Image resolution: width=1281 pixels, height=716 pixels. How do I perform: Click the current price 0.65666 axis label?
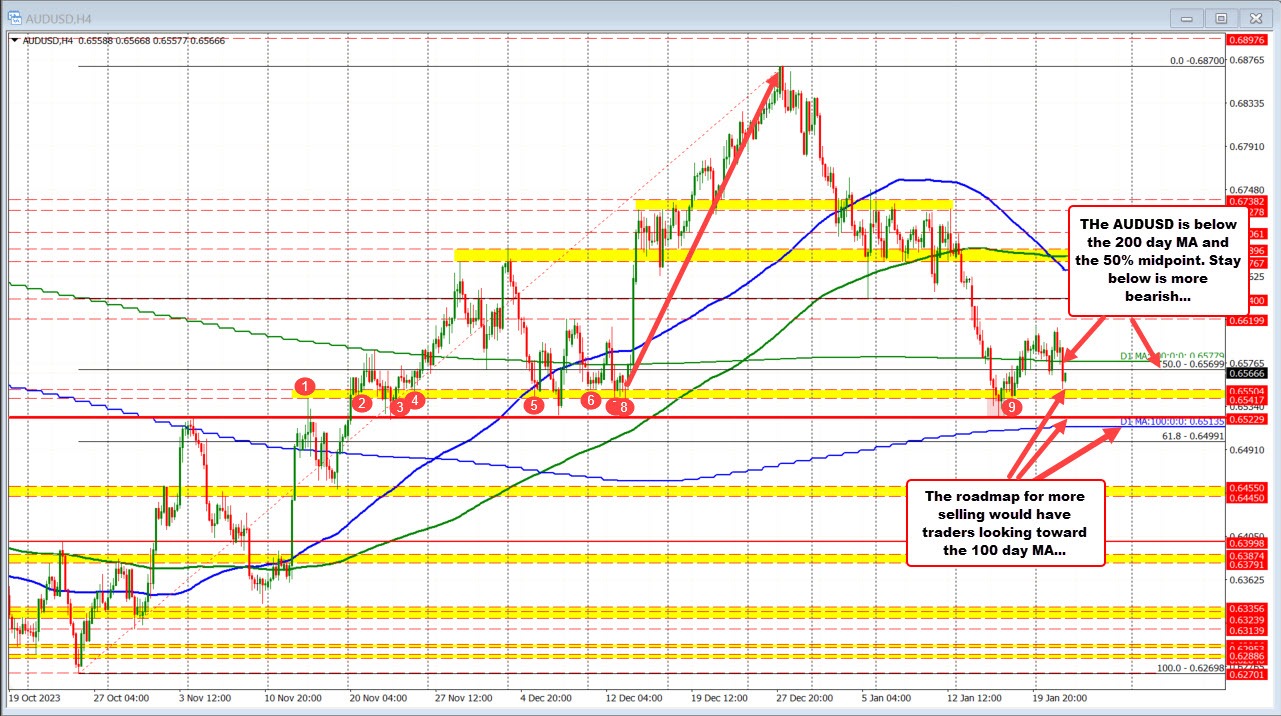coord(1248,373)
